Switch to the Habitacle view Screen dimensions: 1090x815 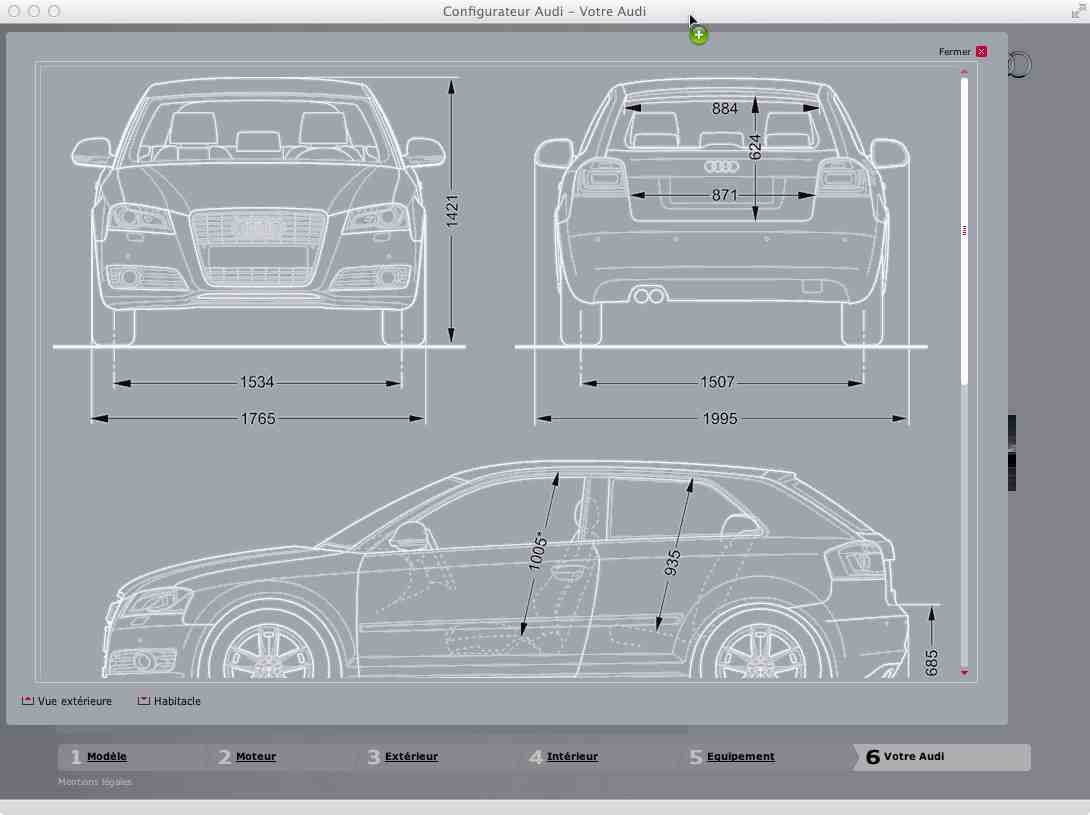(x=177, y=701)
